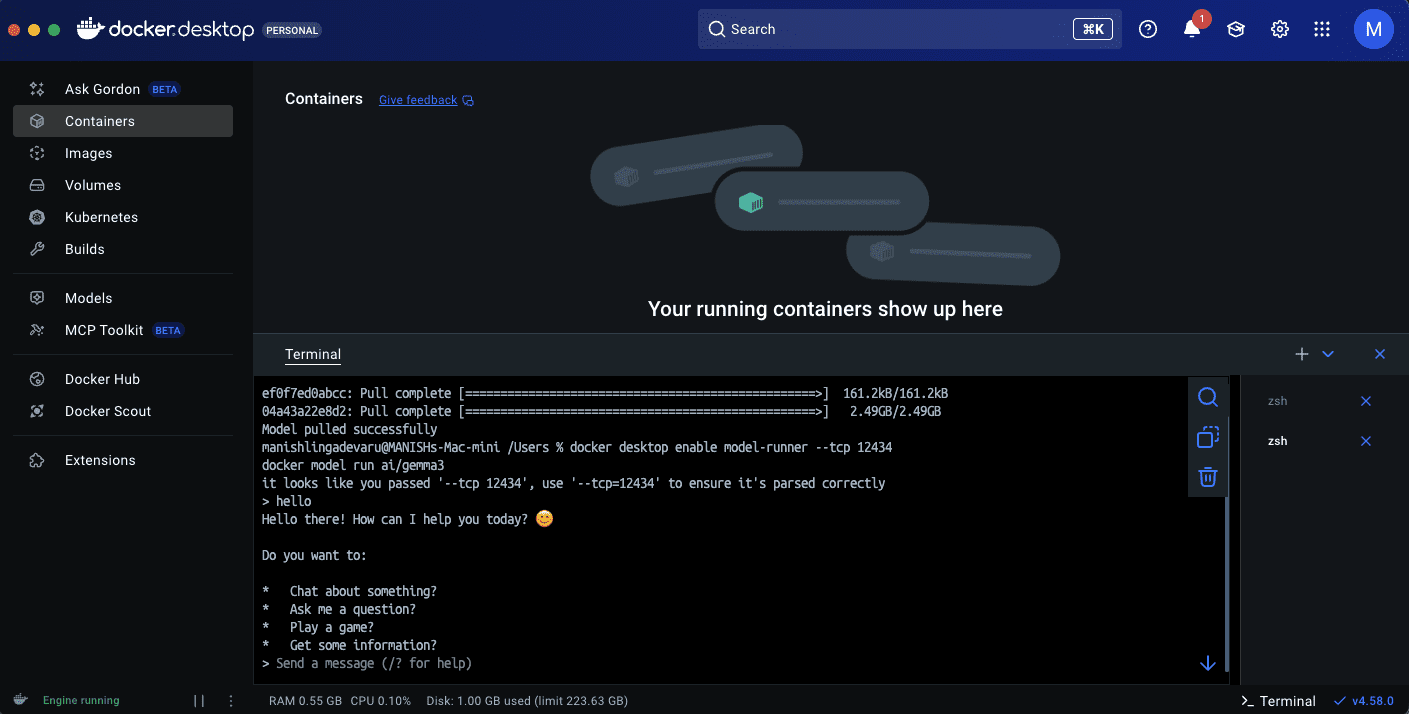Image resolution: width=1409 pixels, height=714 pixels.
Task: Open the Learning center graduation cap icon
Action: tap(1236, 29)
